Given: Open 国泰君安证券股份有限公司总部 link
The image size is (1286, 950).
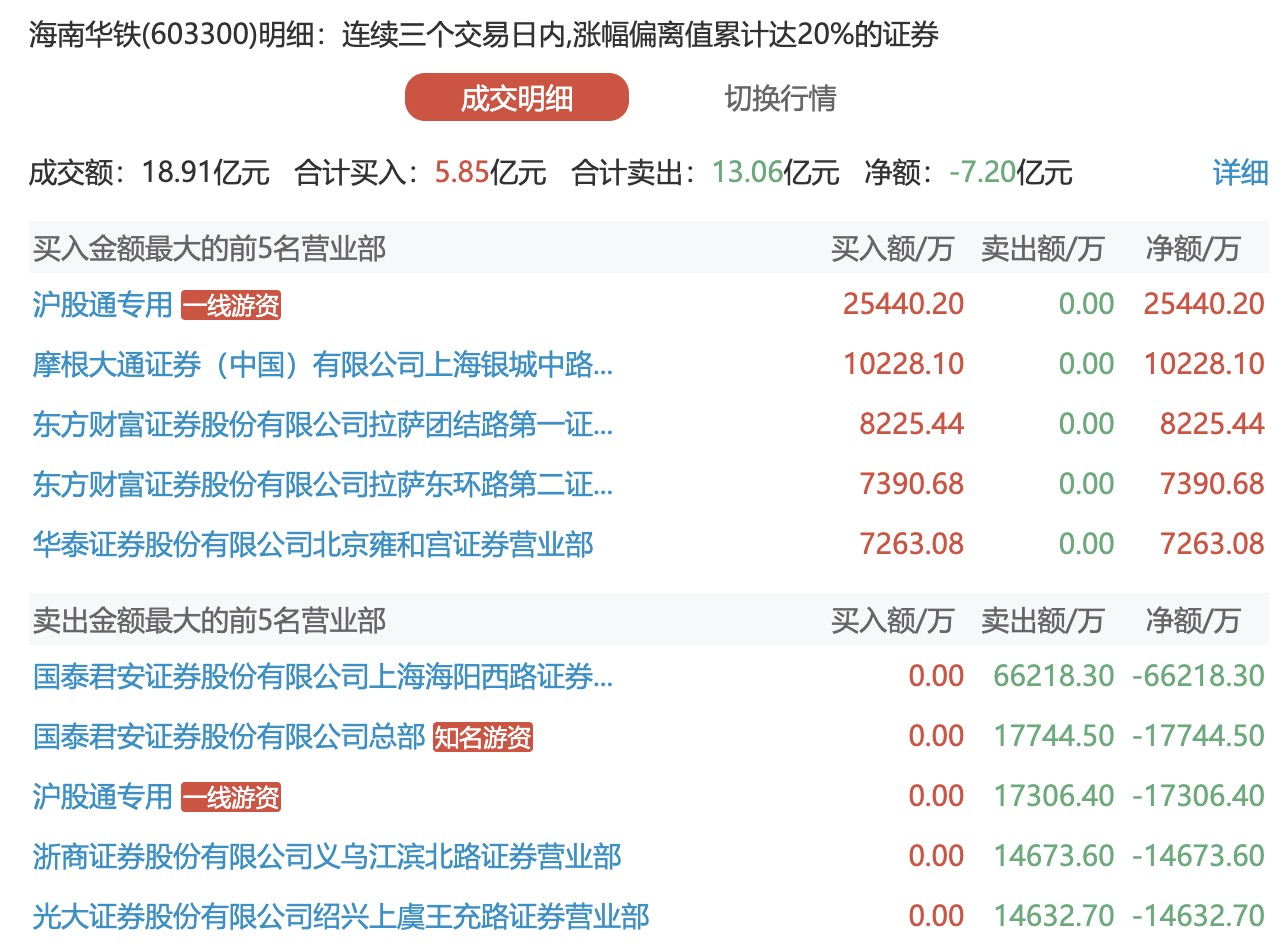Looking at the screenshot, I should [229, 736].
